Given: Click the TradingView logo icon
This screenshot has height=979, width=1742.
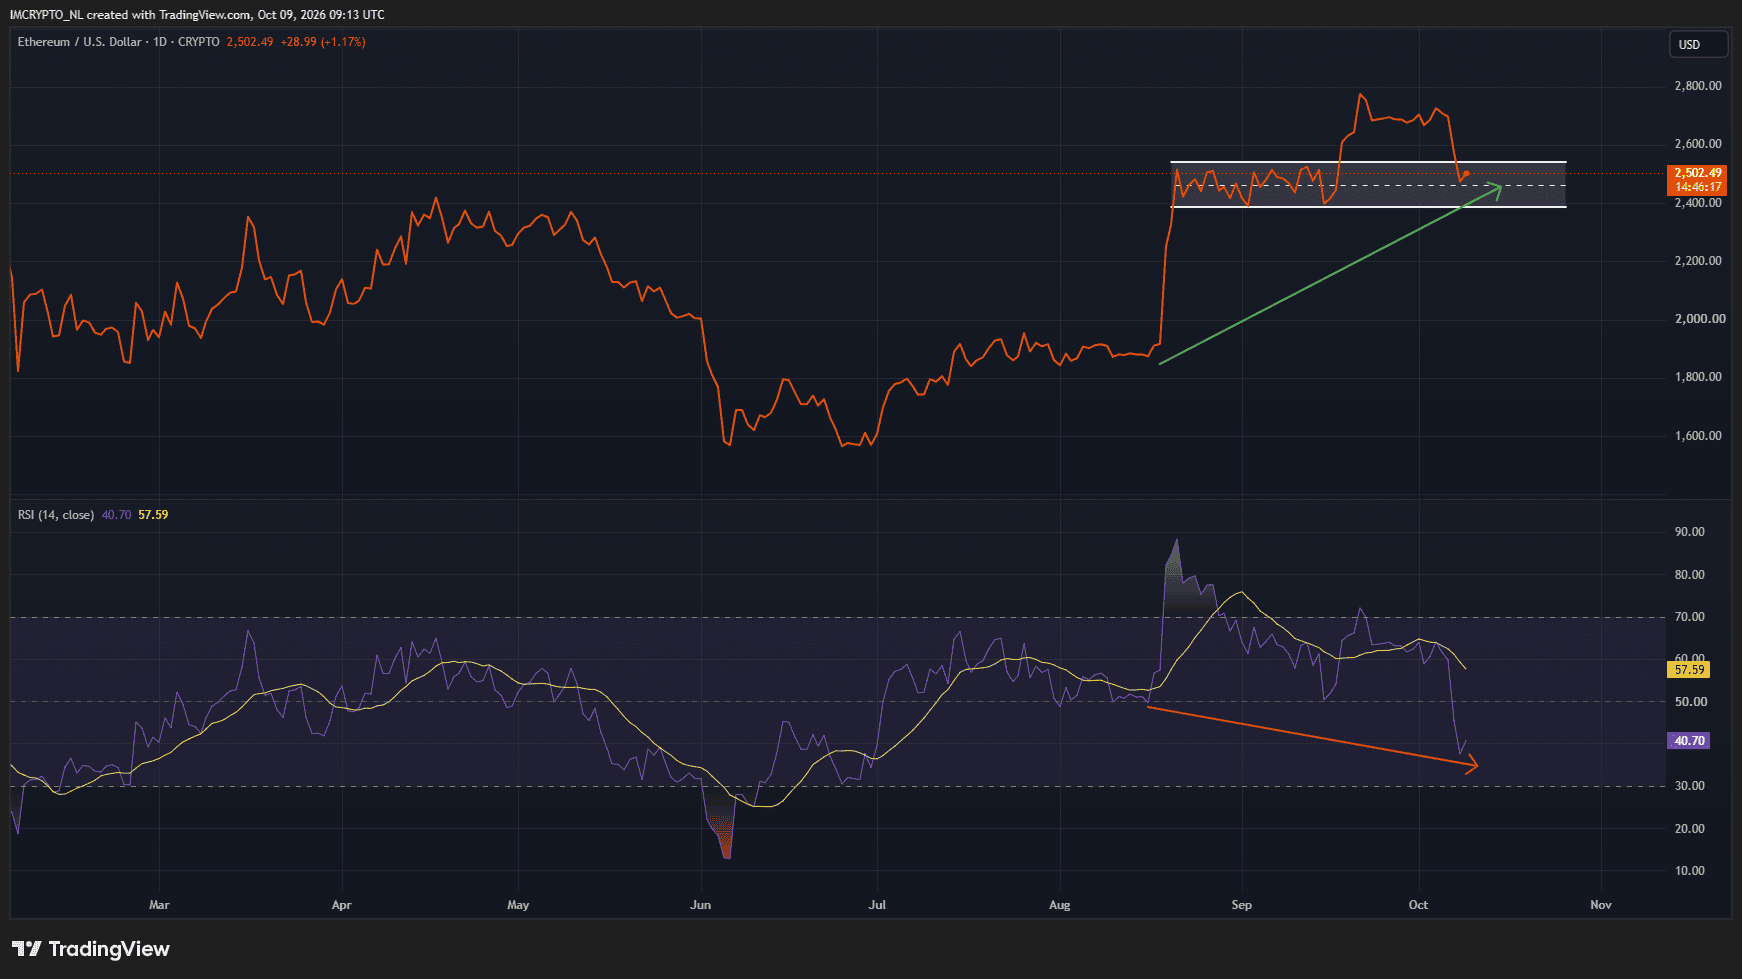Looking at the screenshot, I should tap(26, 949).
